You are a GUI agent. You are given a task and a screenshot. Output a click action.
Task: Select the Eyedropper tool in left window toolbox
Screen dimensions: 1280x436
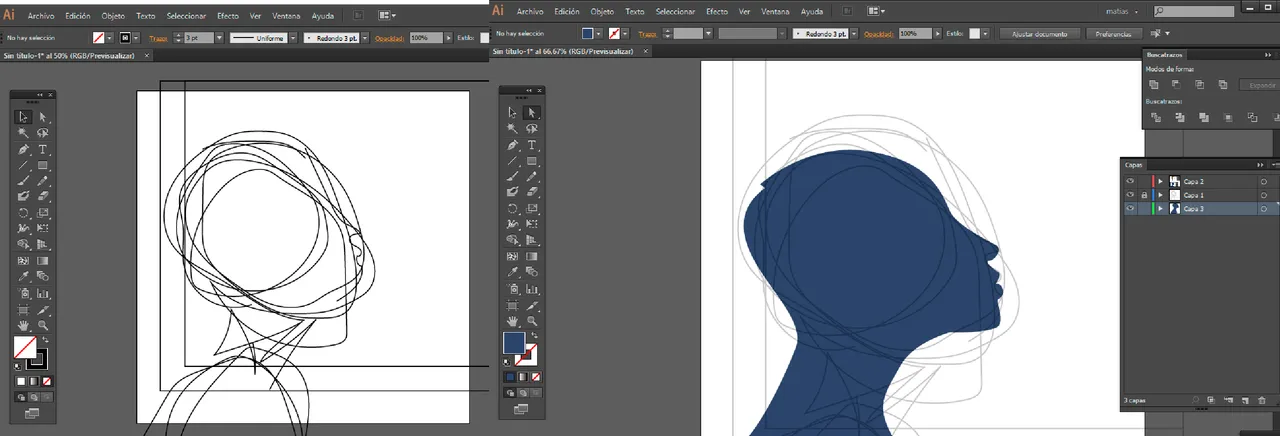pos(23,277)
